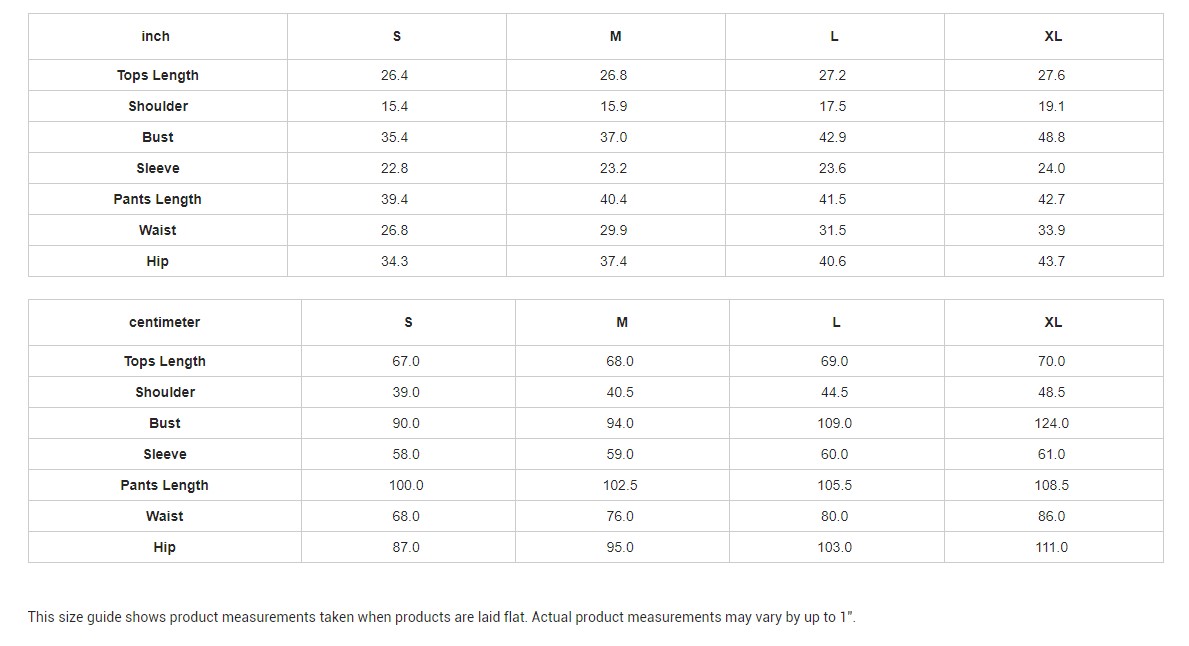Image resolution: width=1189 pixels, height=646 pixels.
Task: Click Pants Length value 100.0
Action: 408,485
